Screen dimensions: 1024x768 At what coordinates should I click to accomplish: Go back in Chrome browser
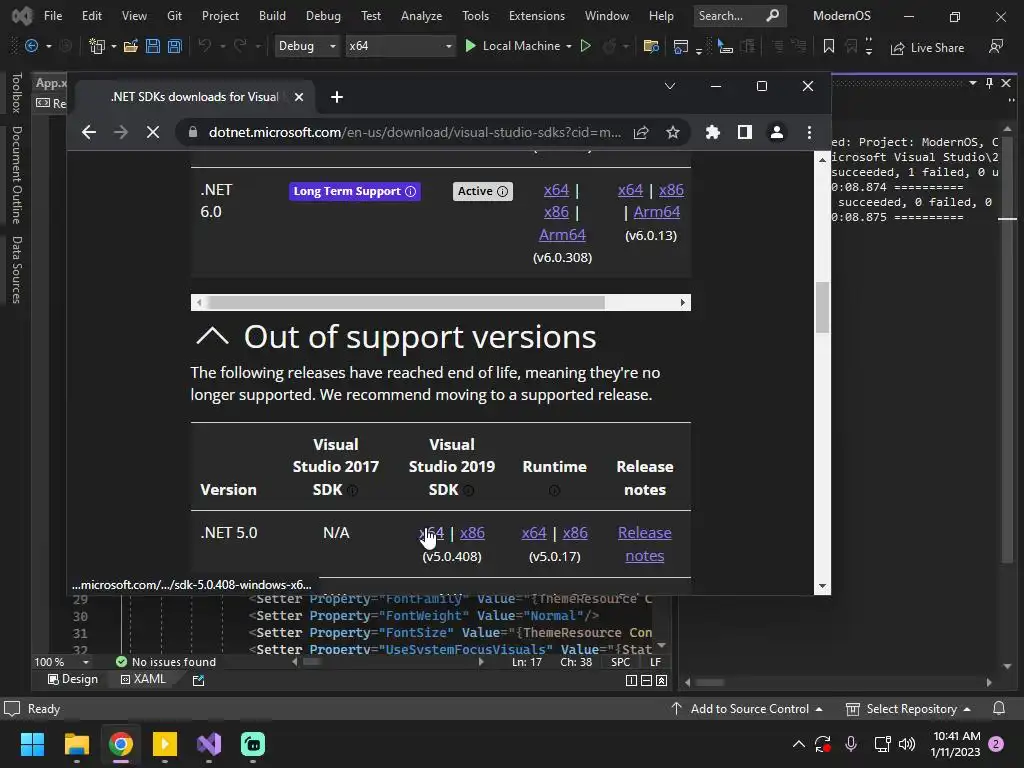[x=89, y=133]
